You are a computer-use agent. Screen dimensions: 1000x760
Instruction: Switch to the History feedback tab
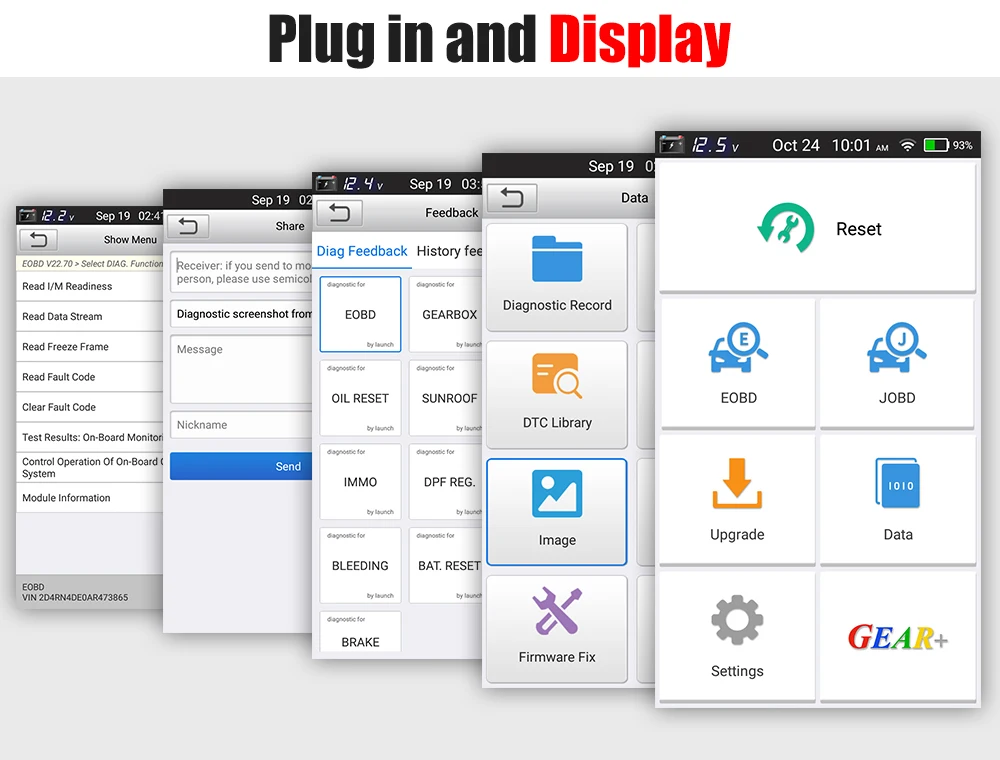click(449, 251)
